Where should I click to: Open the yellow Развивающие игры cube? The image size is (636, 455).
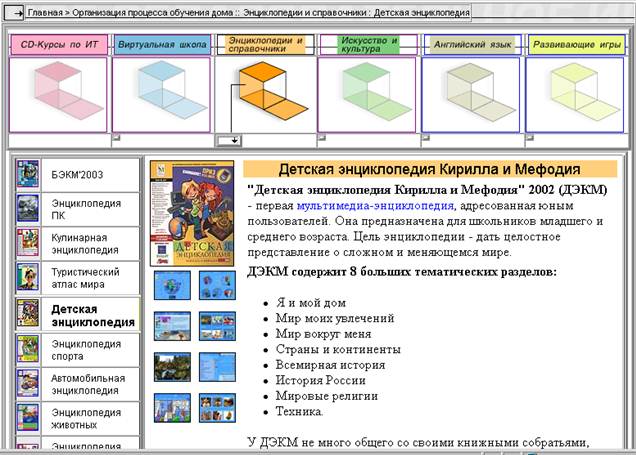click(574, 95)
